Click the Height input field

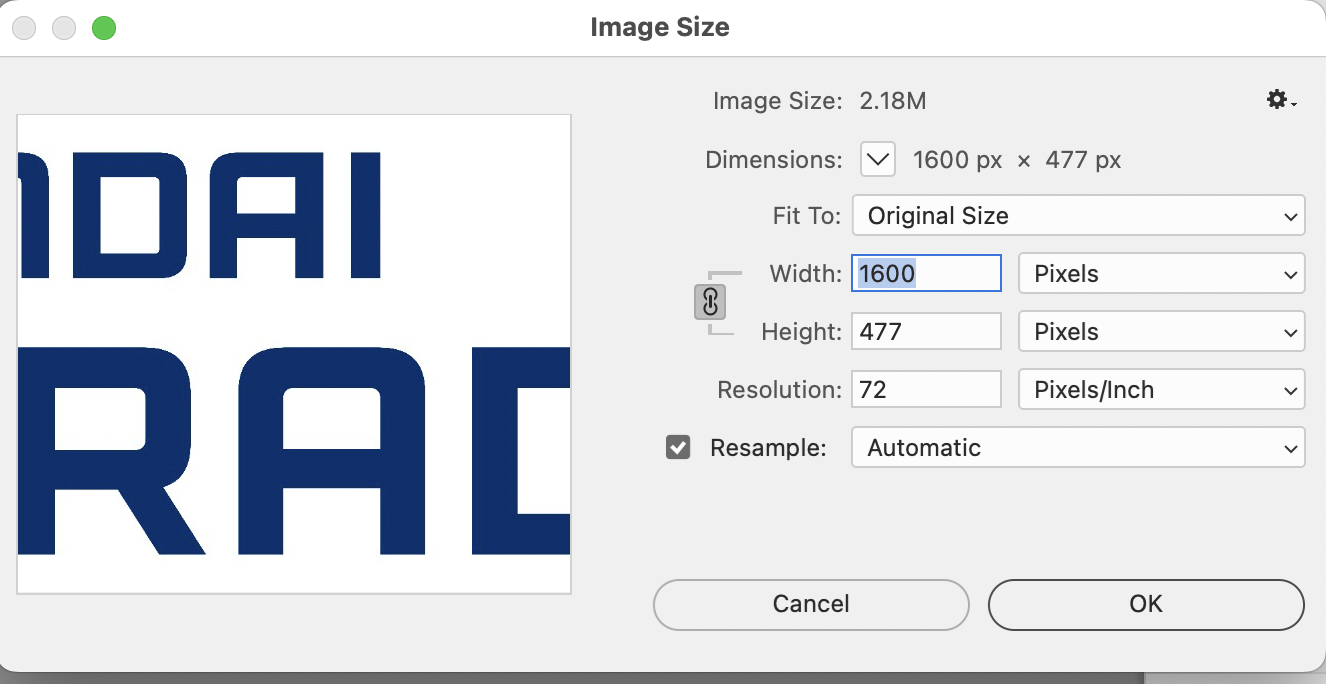[x=926, y=332]
